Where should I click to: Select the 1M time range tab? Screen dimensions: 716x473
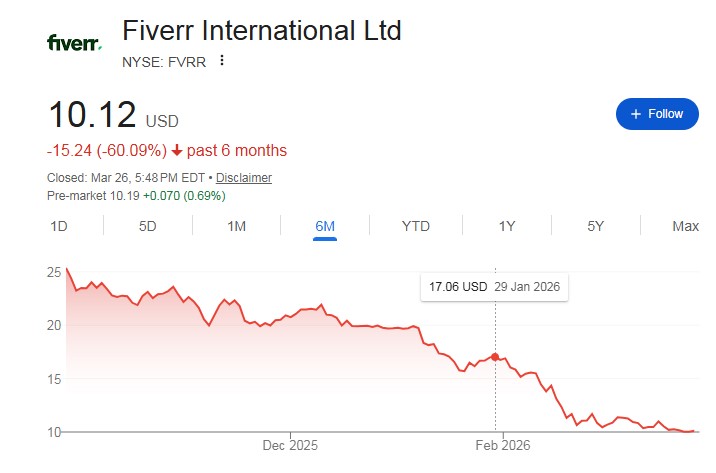[236, 226]
